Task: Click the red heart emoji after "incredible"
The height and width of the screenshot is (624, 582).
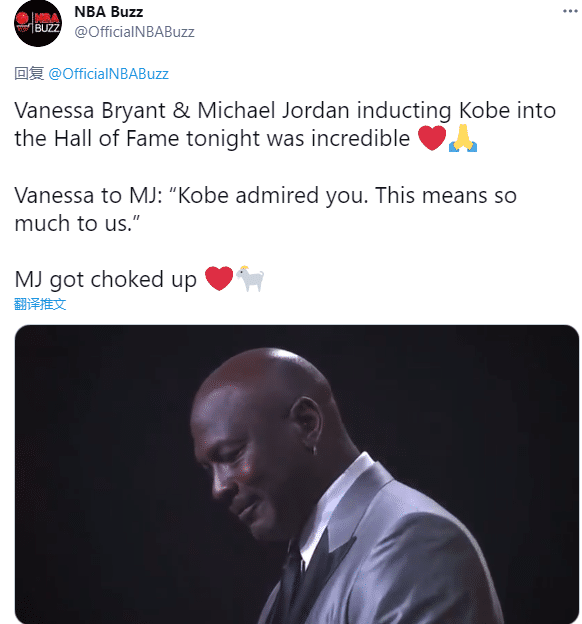Action: pos(432,138)
